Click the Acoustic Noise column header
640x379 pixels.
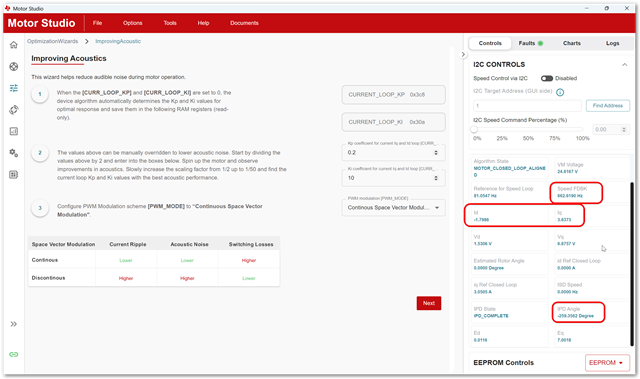click(x=189, y=244)
